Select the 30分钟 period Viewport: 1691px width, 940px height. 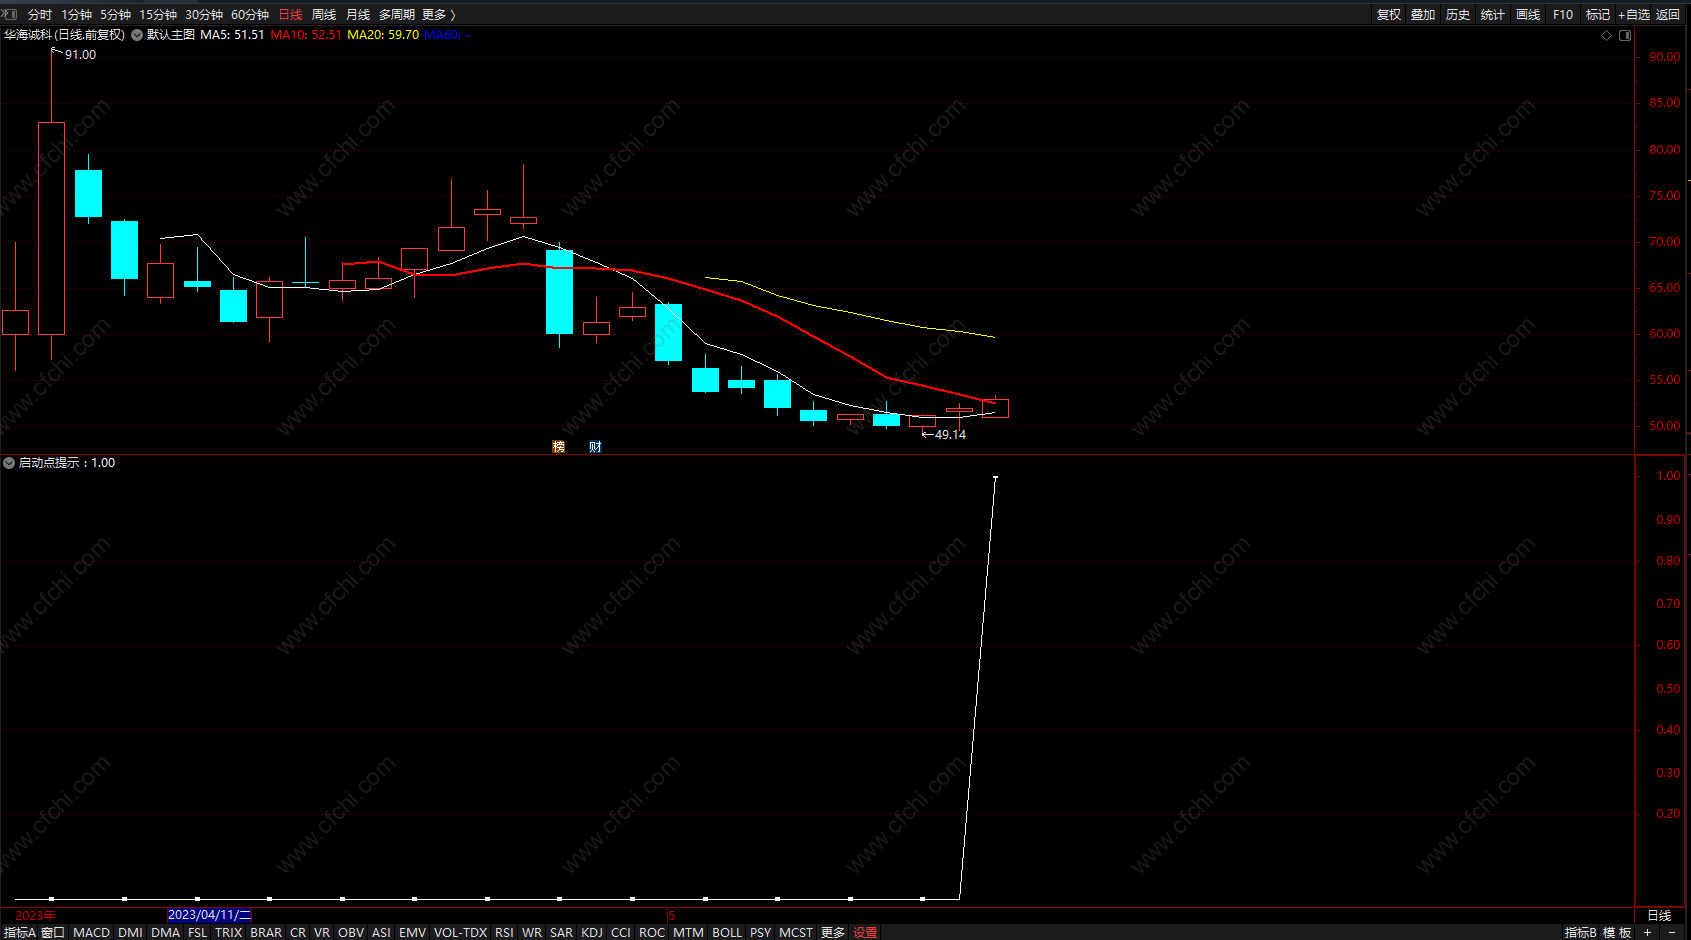pyautogui.click(x=204, y=15)
